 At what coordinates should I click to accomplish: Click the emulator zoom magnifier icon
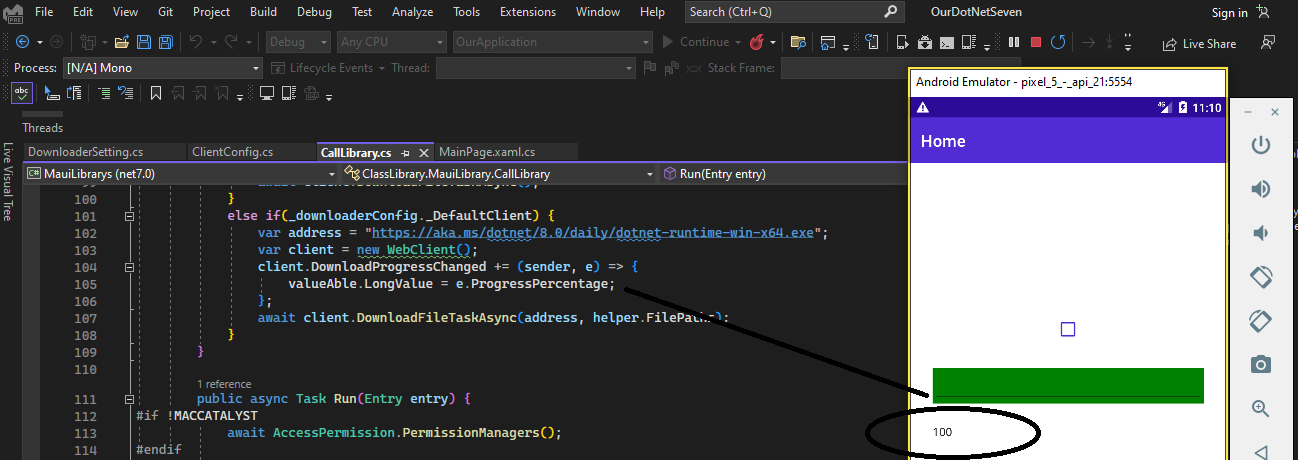click(x=1261, y=408)
